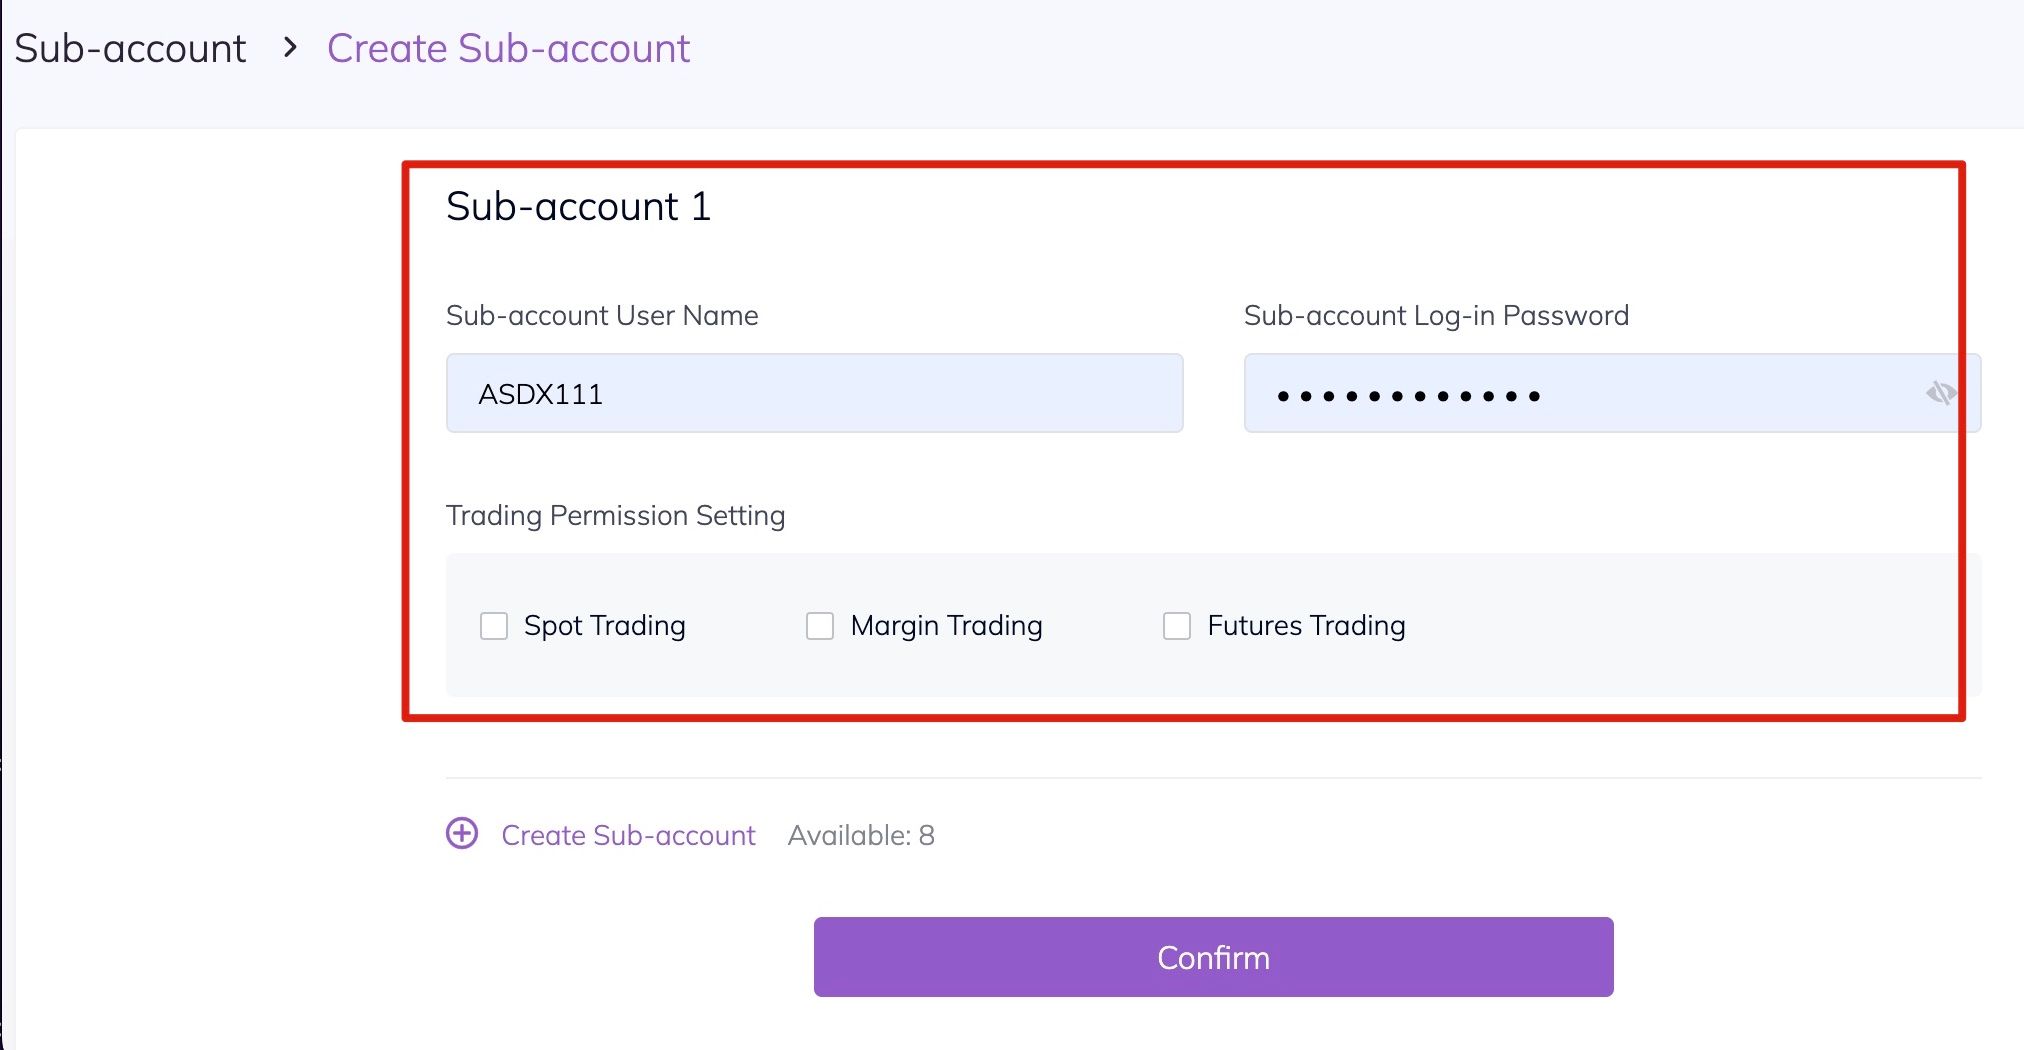Click the Margin Trading text label
The image size is (2024, 1050).
[x=946, y=626]
